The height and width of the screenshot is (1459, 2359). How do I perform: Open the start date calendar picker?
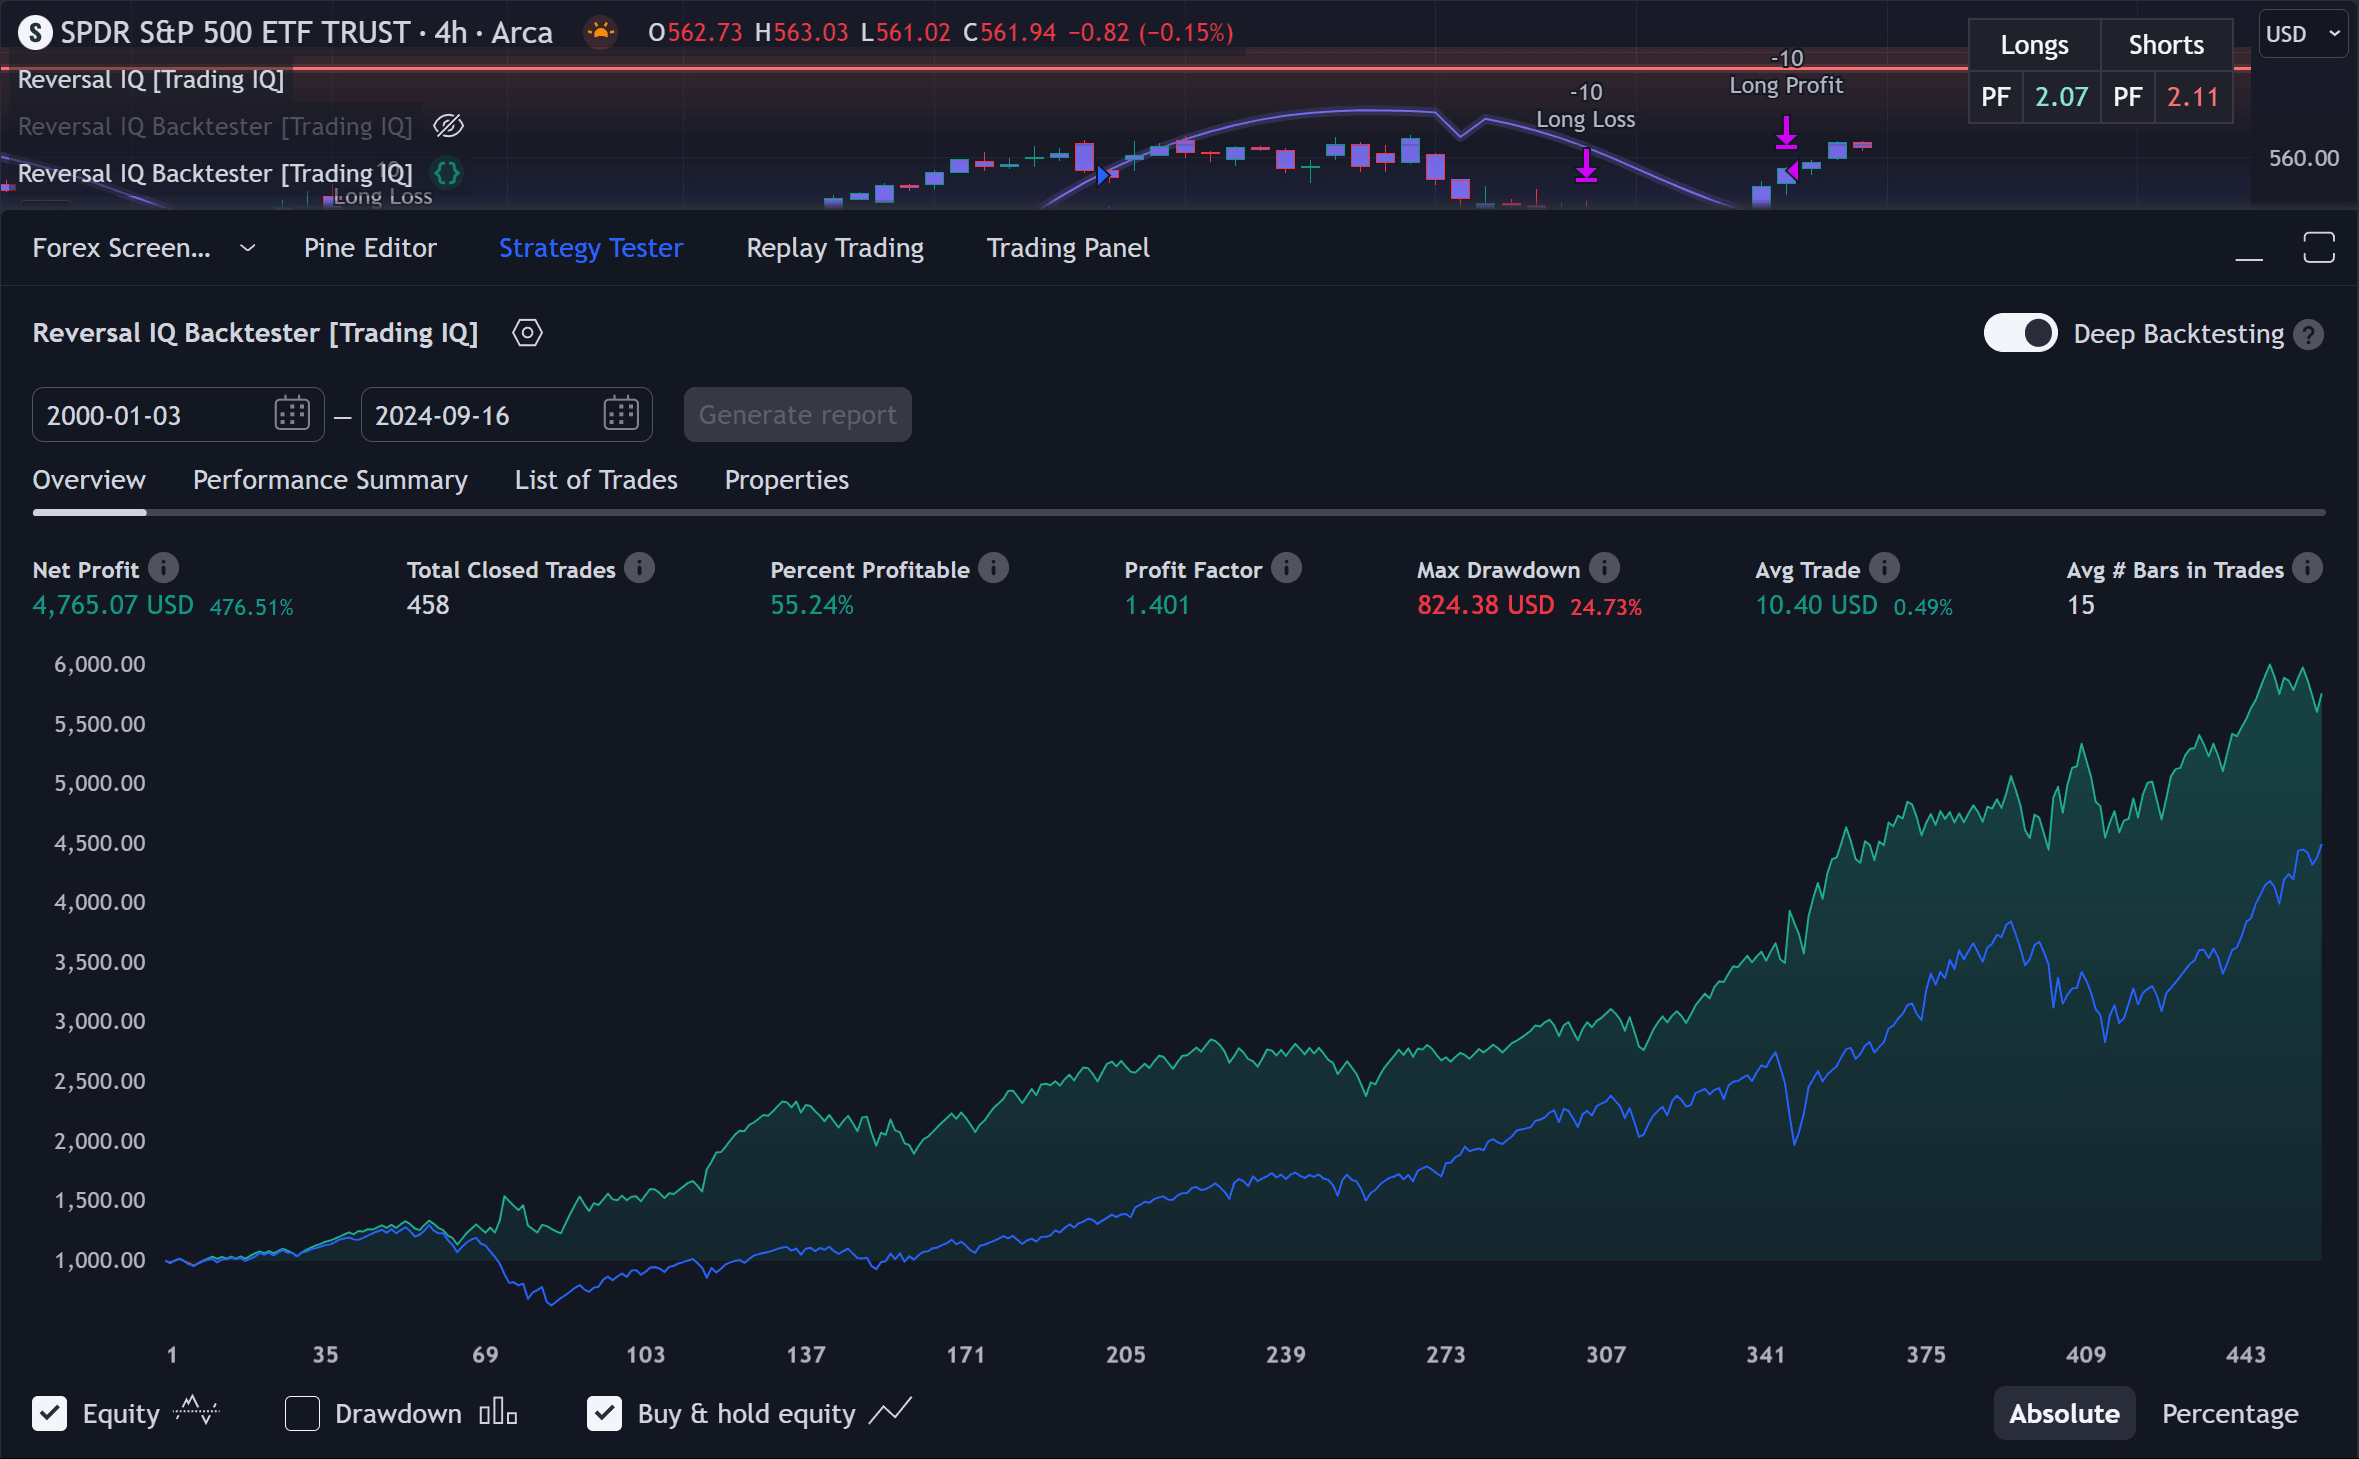pyautogui.click(x=292, y=414)
